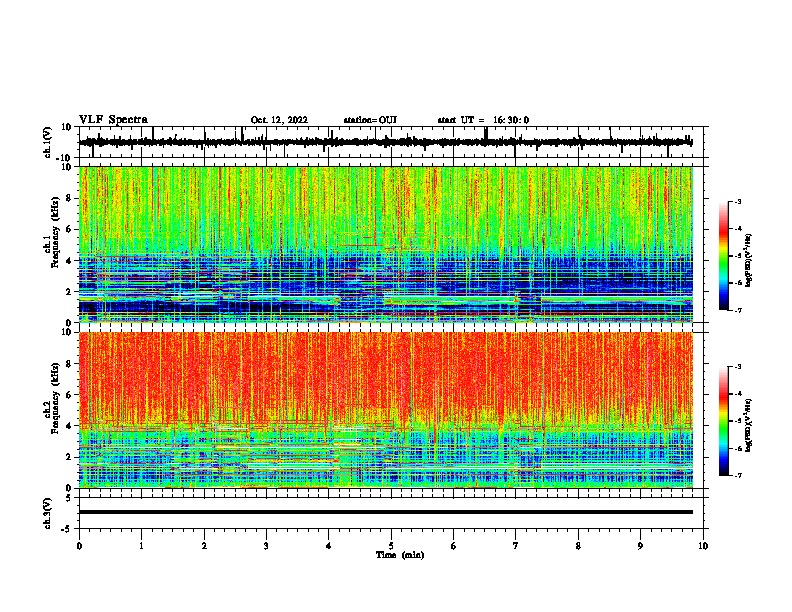Click the ch.1(V) waveform axis label
The image size is (792, 612).
(x=48, y=142)
